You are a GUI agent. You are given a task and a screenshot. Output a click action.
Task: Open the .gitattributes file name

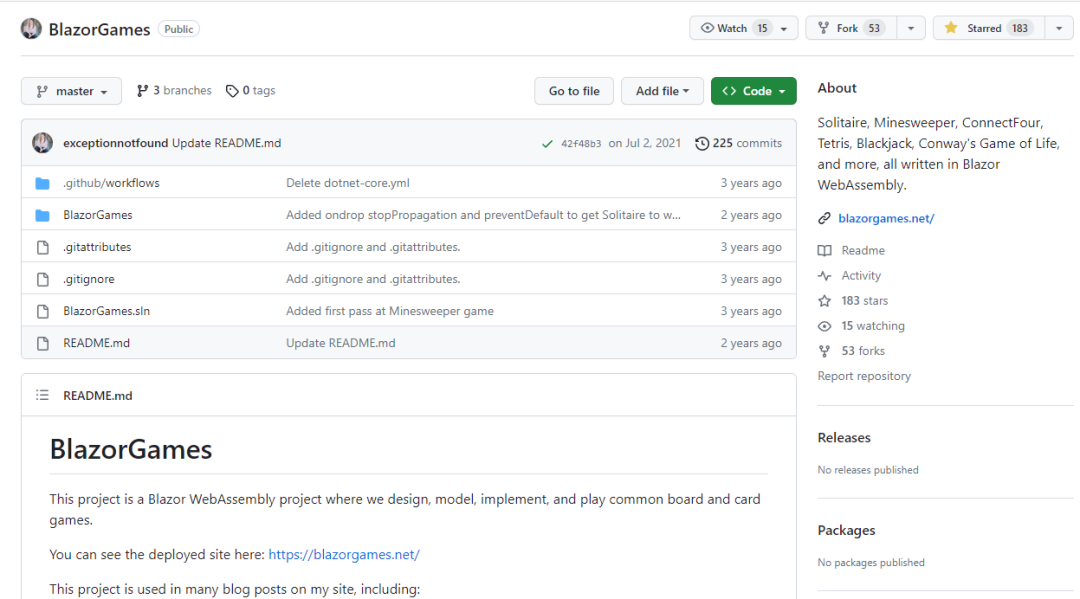pos(97,247)
